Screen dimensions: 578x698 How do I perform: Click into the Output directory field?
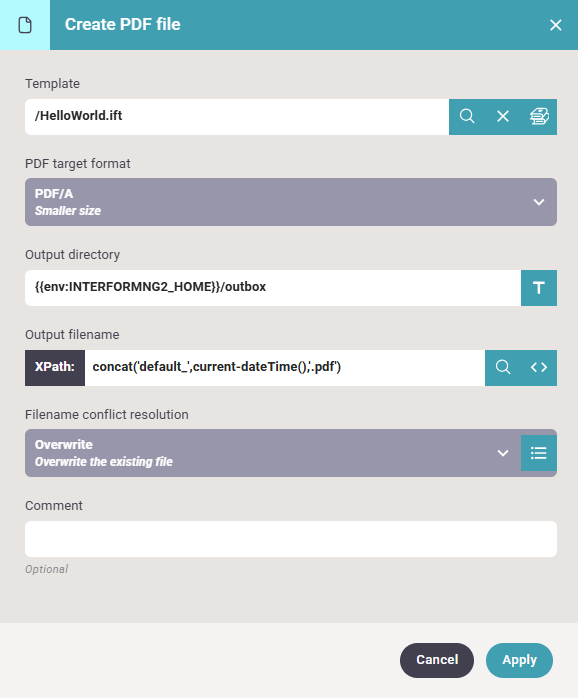point(273,288)
